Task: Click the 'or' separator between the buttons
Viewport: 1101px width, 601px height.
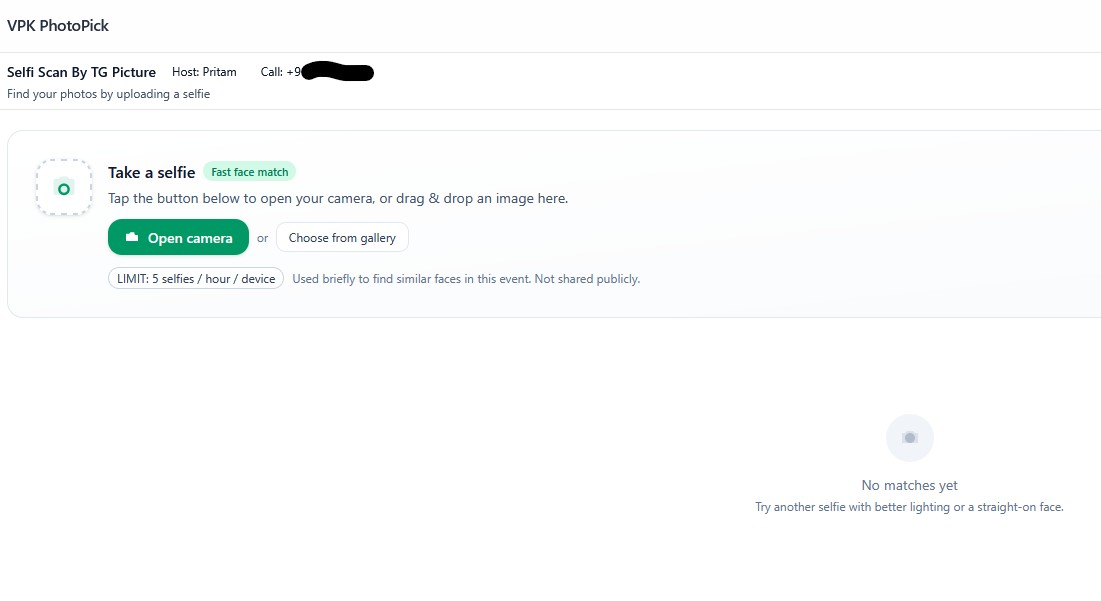Action: [x=263, y=238]
